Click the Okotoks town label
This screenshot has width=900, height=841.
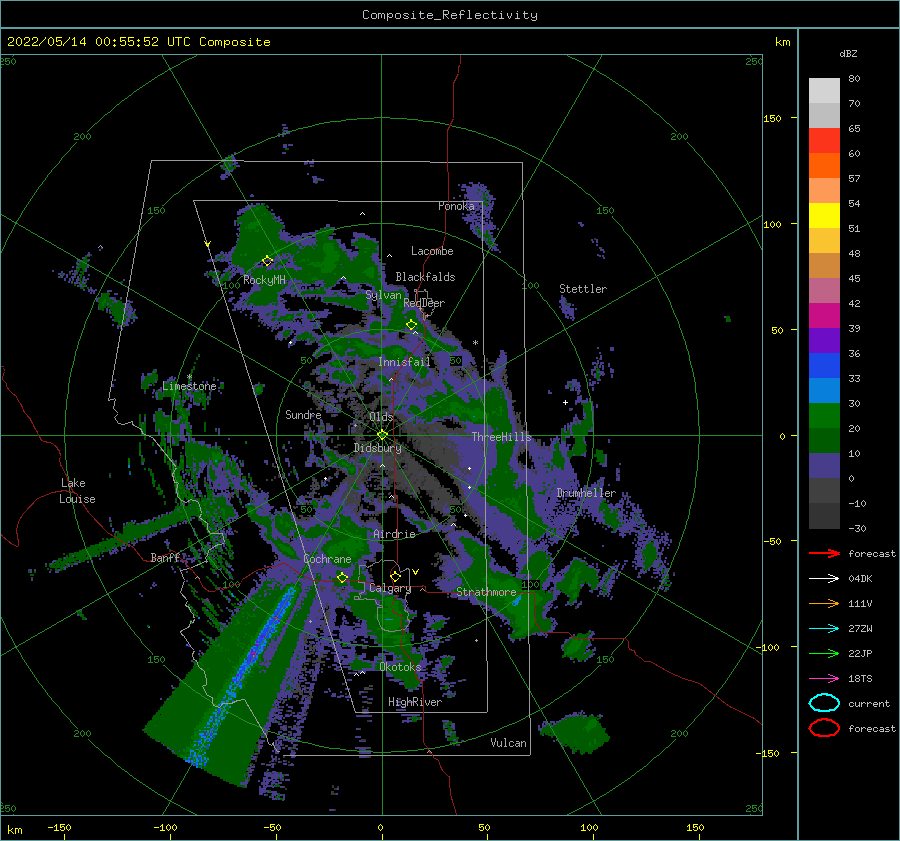(x=400, y=666)
